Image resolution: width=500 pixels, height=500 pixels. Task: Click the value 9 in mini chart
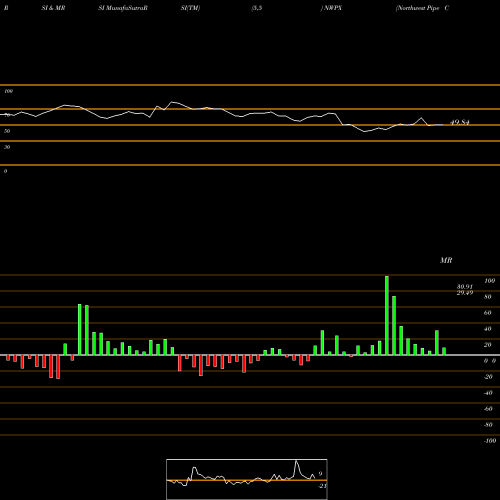[320, 474]
